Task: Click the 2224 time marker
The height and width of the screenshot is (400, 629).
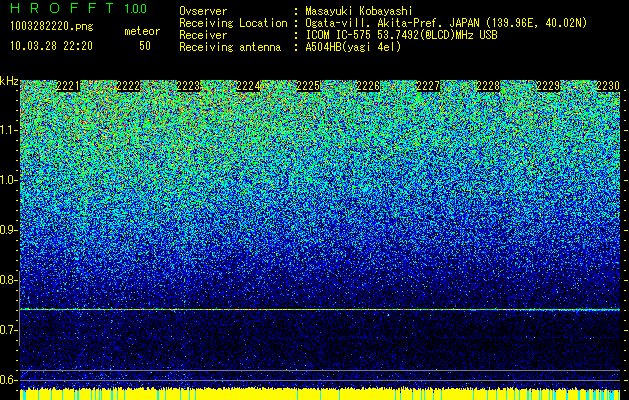Action: [248, 86]
